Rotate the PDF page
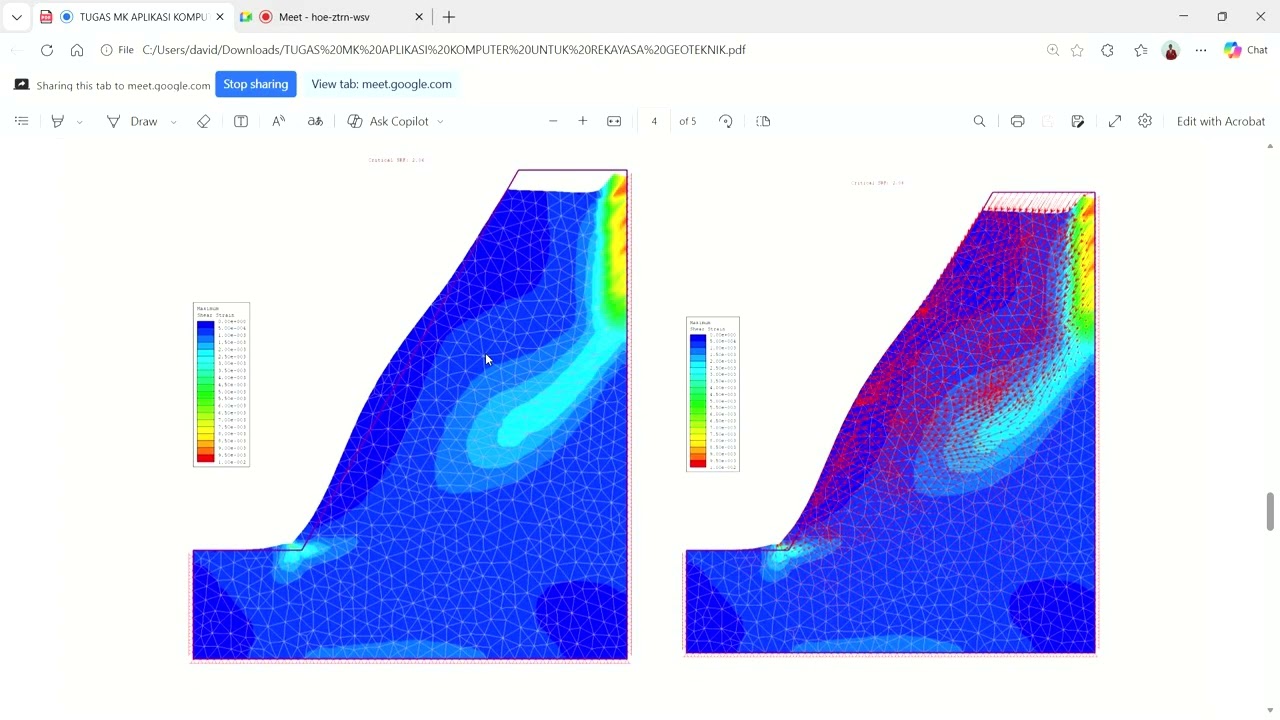This screenshot has width=1280, height=720. tap(726, 121)
